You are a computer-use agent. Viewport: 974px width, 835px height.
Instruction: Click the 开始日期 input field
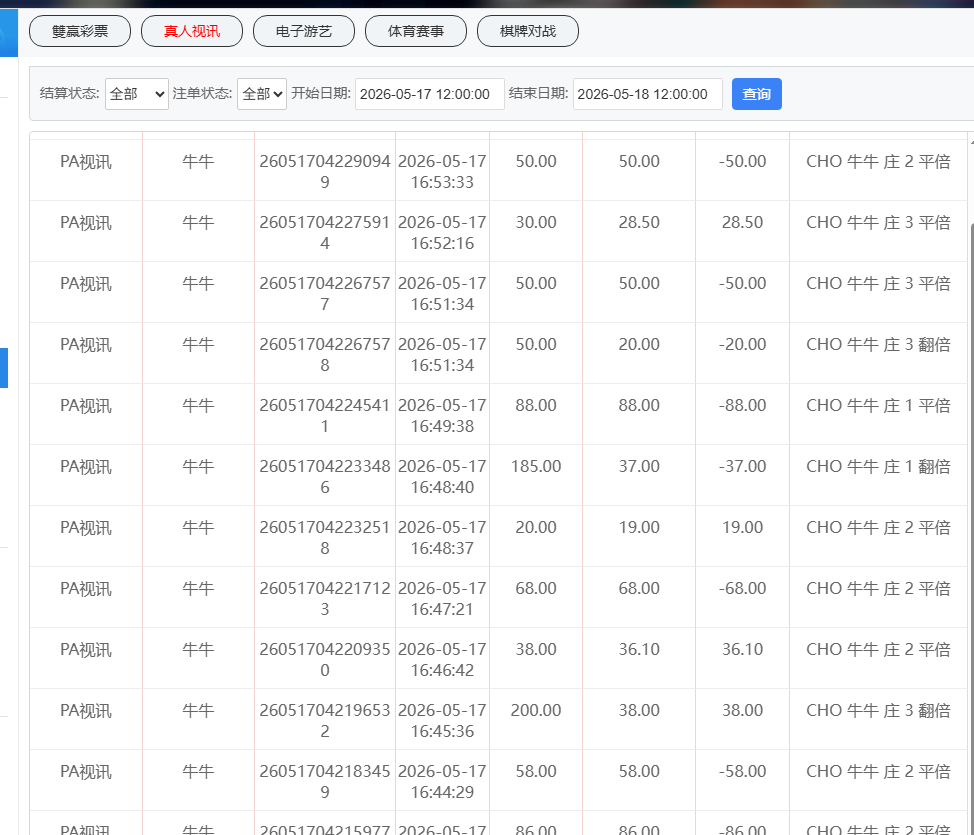(x=429, y=94)
